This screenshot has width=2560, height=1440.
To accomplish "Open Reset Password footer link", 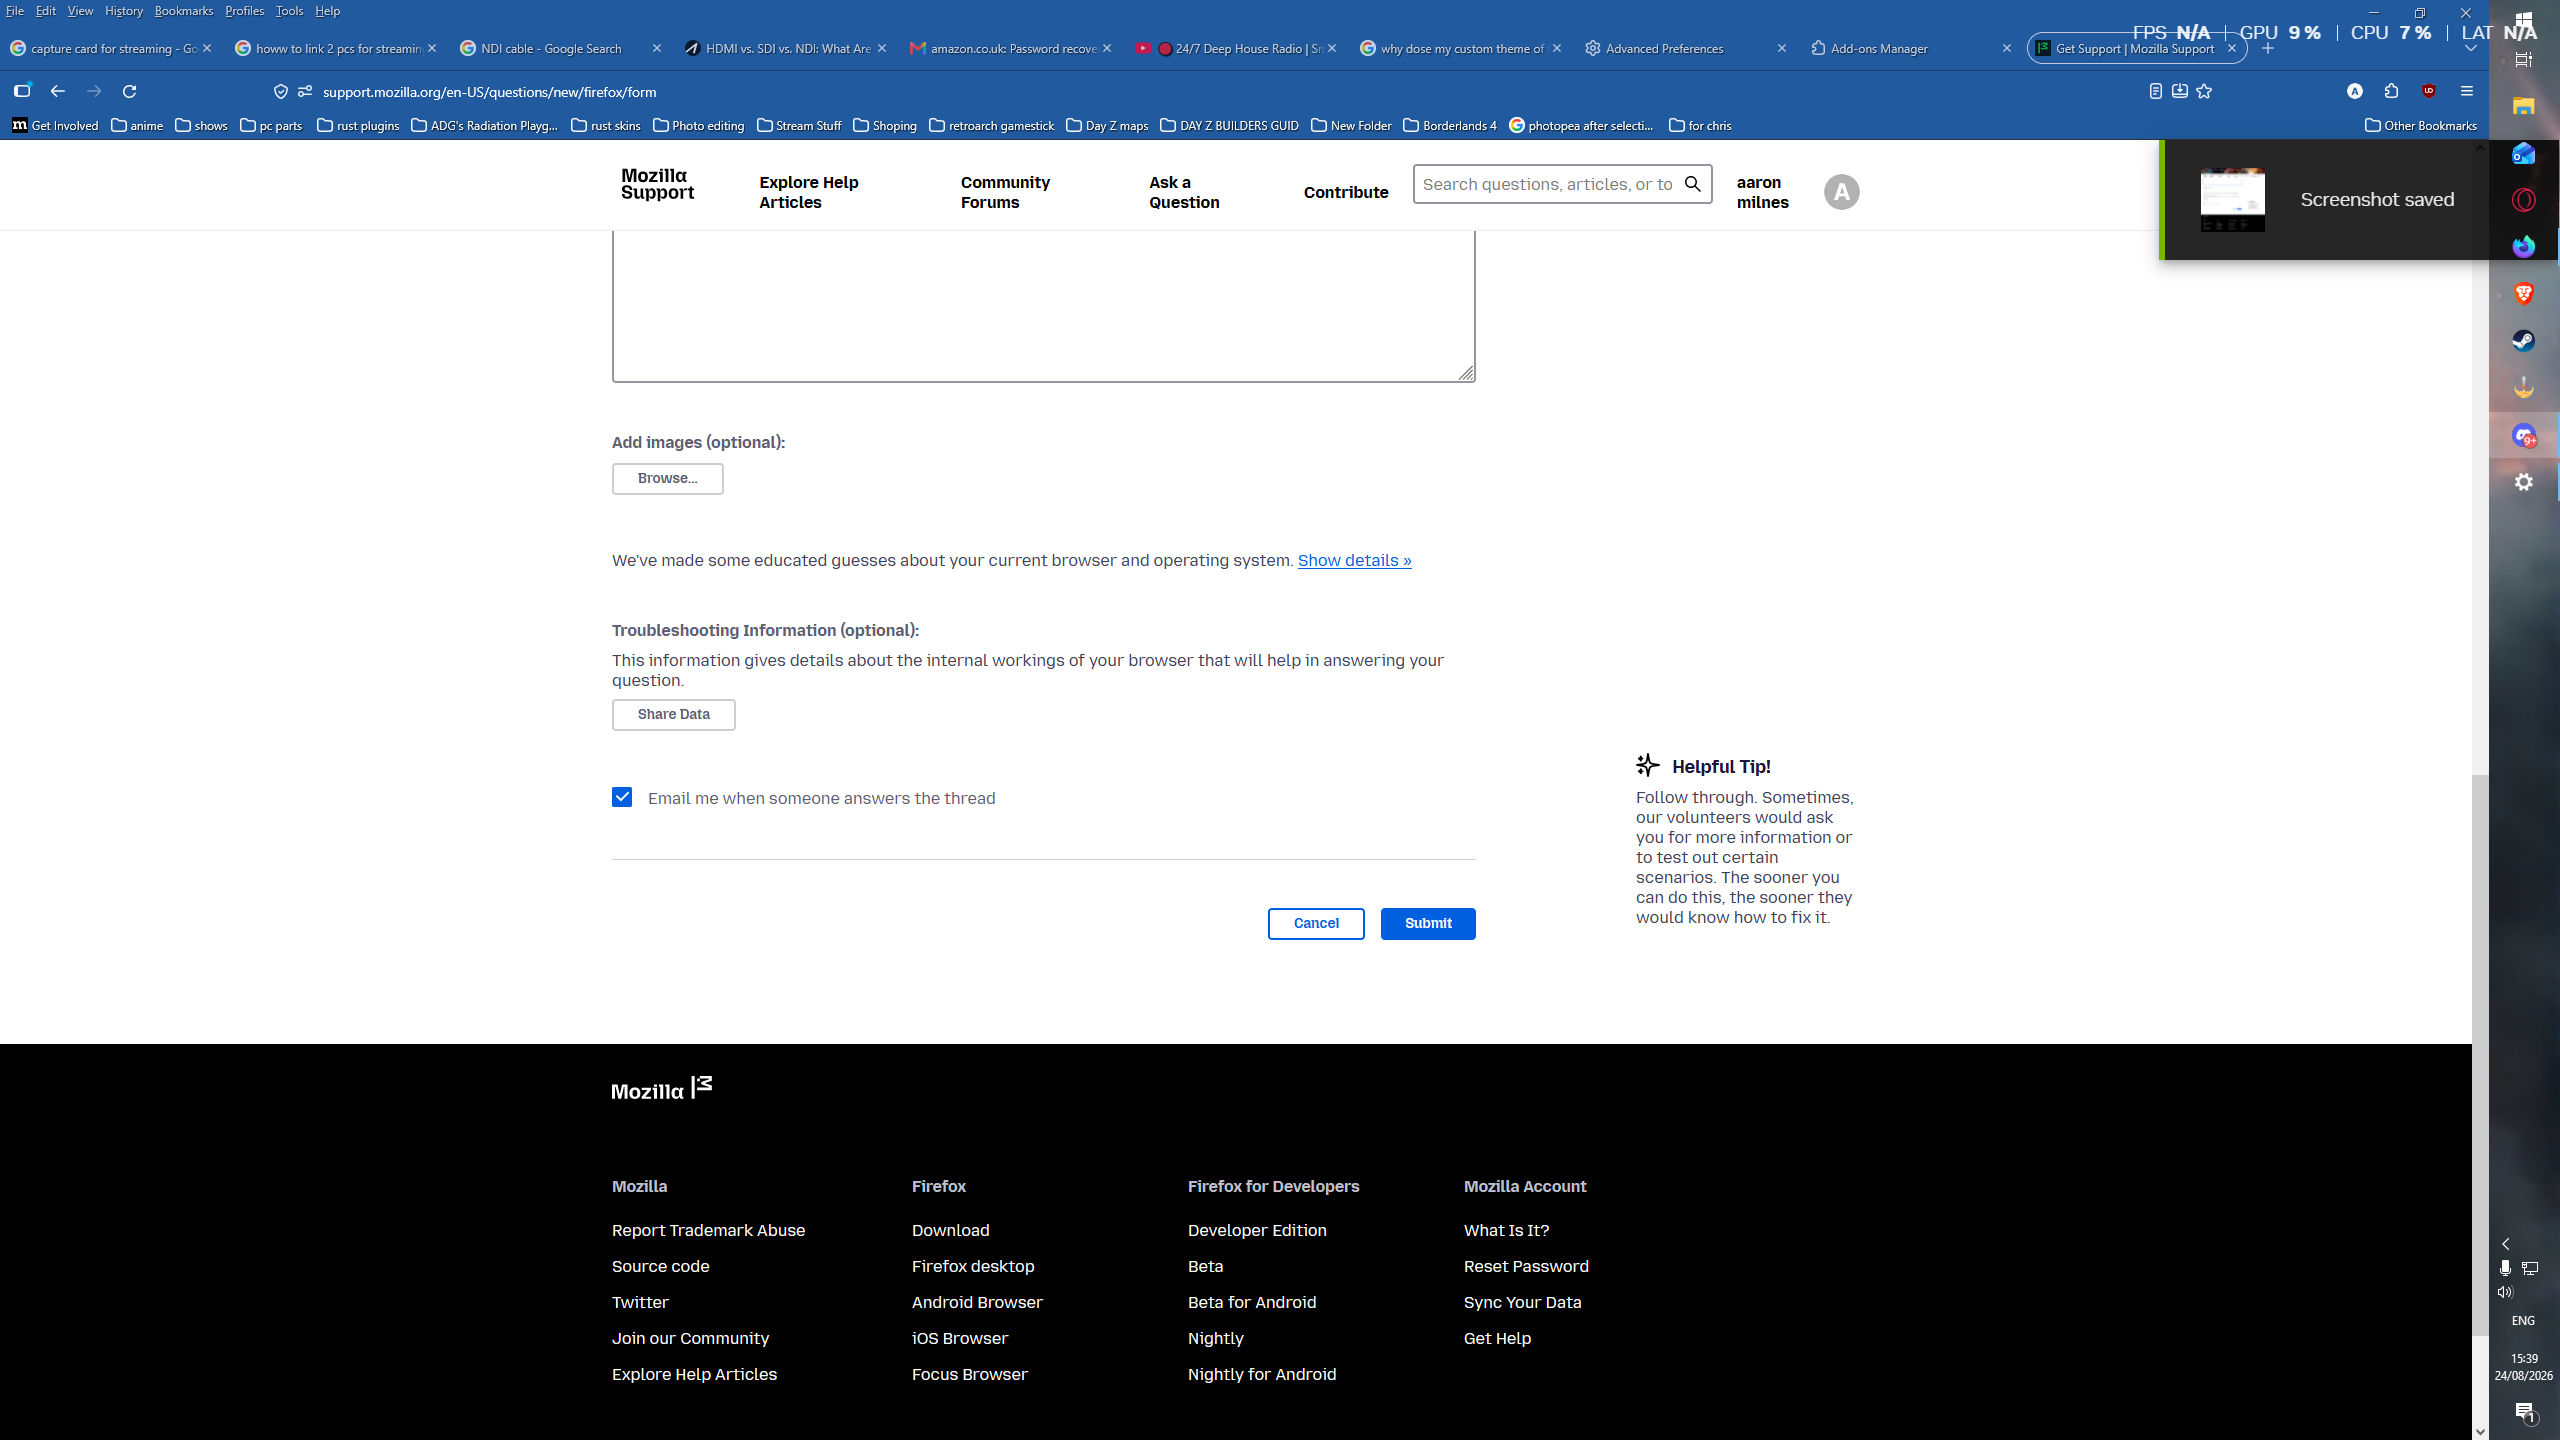I will click(x=1526, y=1266).
